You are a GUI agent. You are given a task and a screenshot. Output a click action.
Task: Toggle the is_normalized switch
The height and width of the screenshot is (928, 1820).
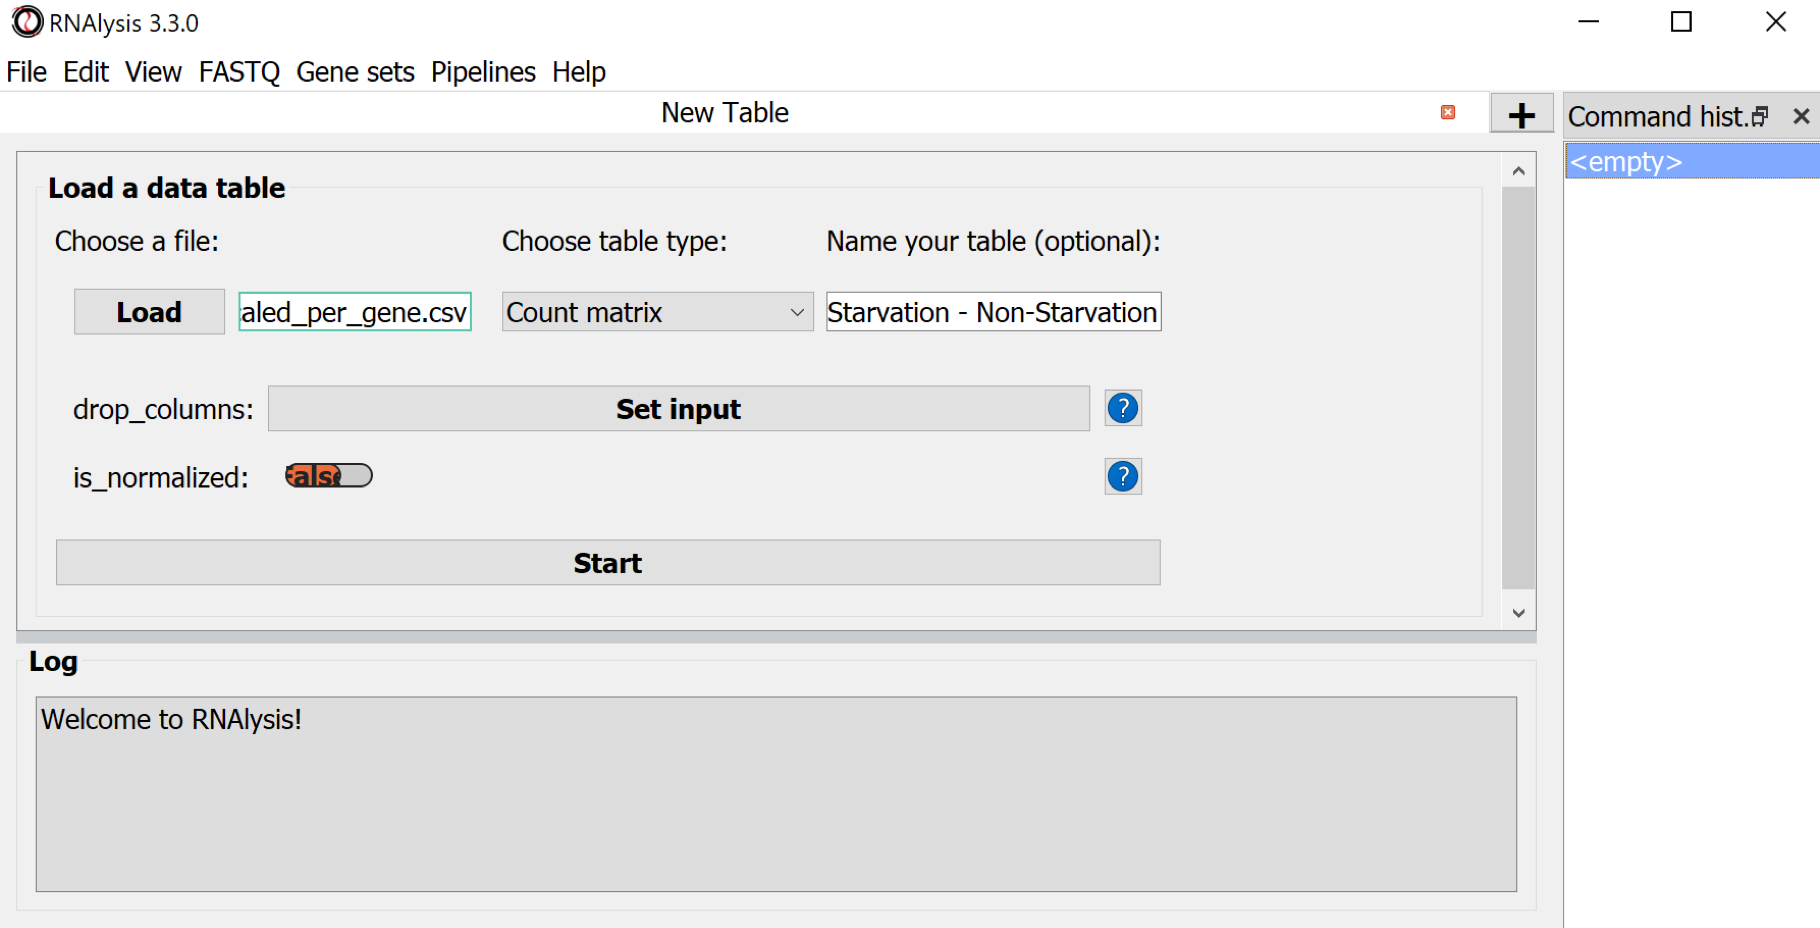click(329, 476)
